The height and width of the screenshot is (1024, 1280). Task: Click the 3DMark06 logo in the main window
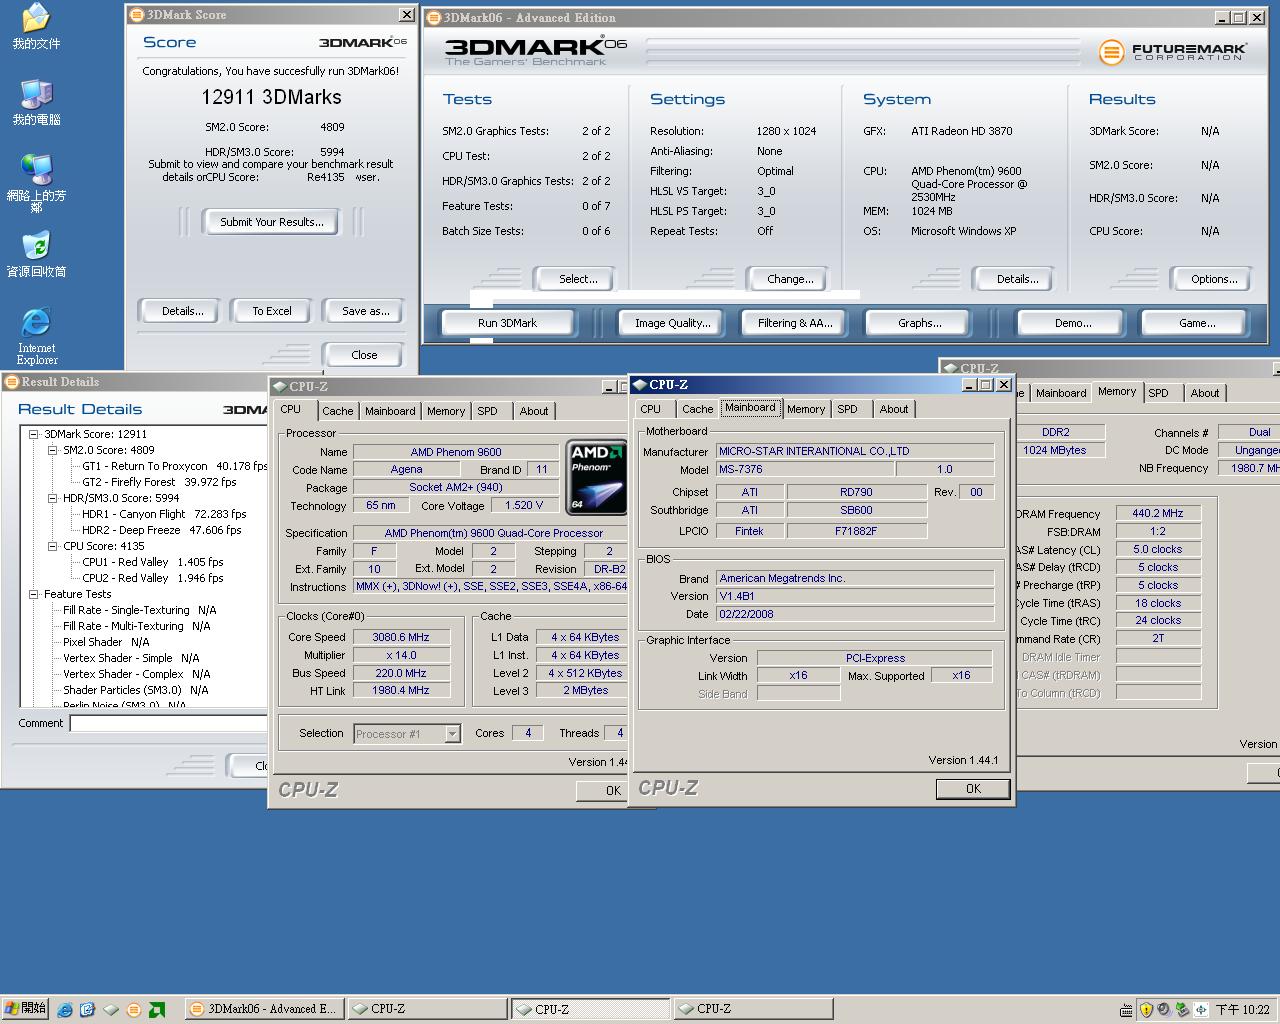coord(535,51)
